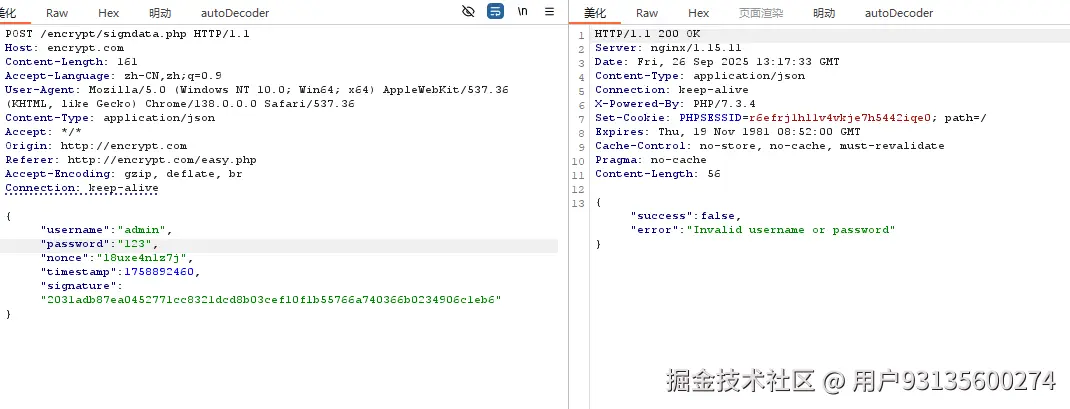This screenshot has height=409, width=1070.
Task: Switch to Hex tab in request pane
Action: [x=109, y=13]
